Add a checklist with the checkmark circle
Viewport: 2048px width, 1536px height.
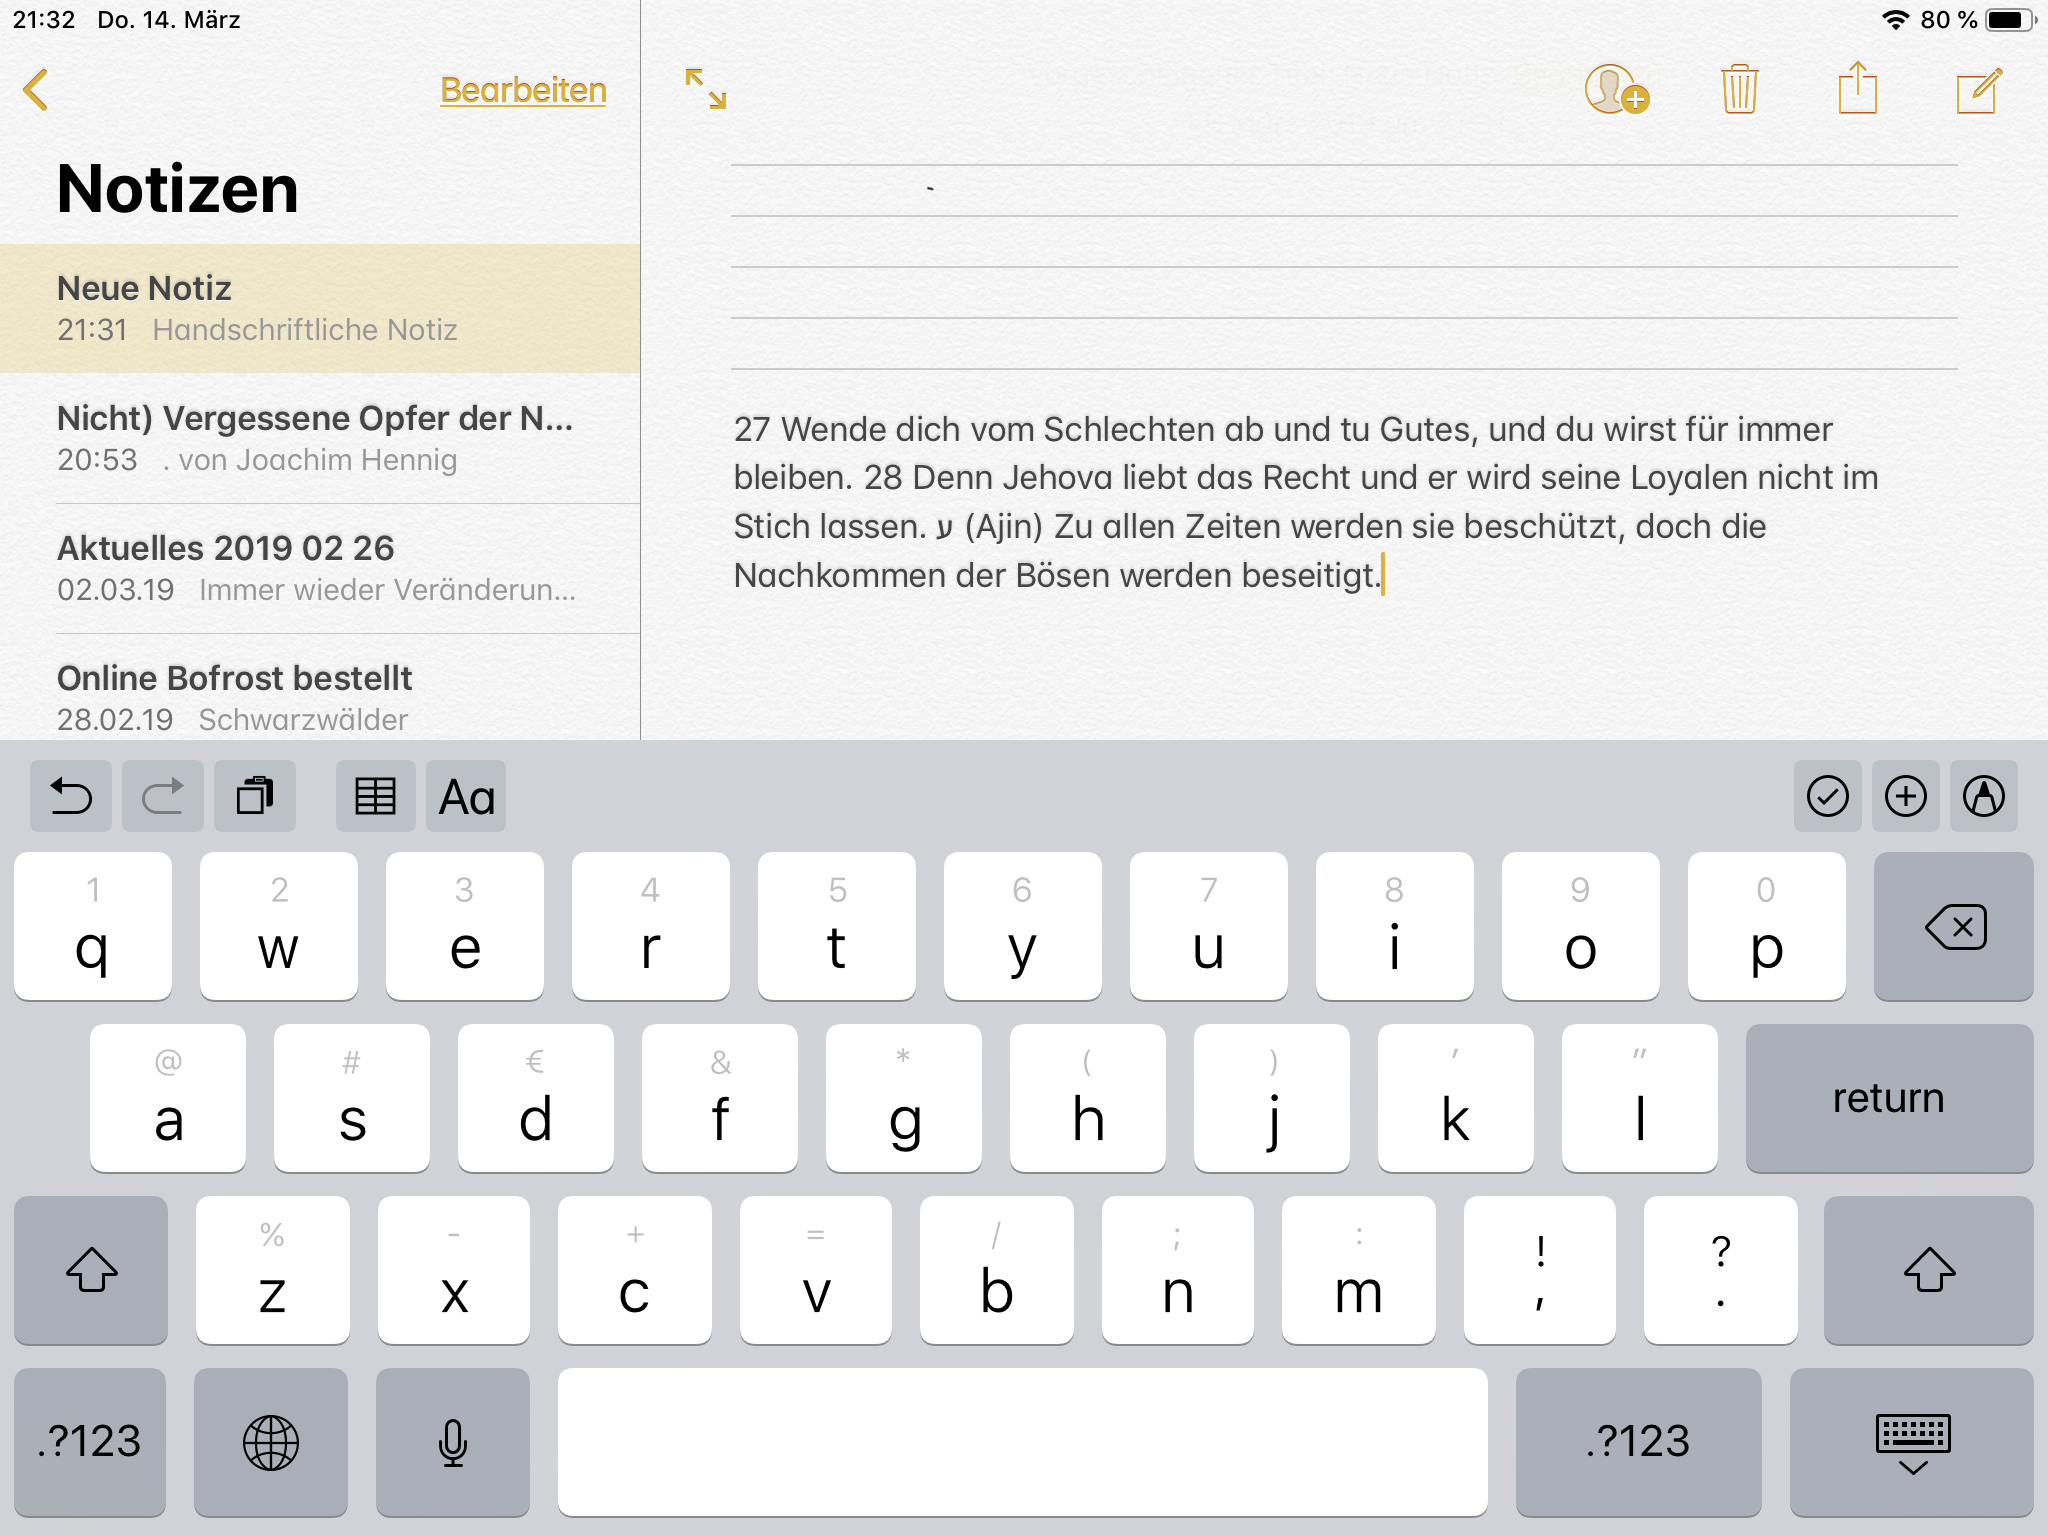[x=1827, y=797]
